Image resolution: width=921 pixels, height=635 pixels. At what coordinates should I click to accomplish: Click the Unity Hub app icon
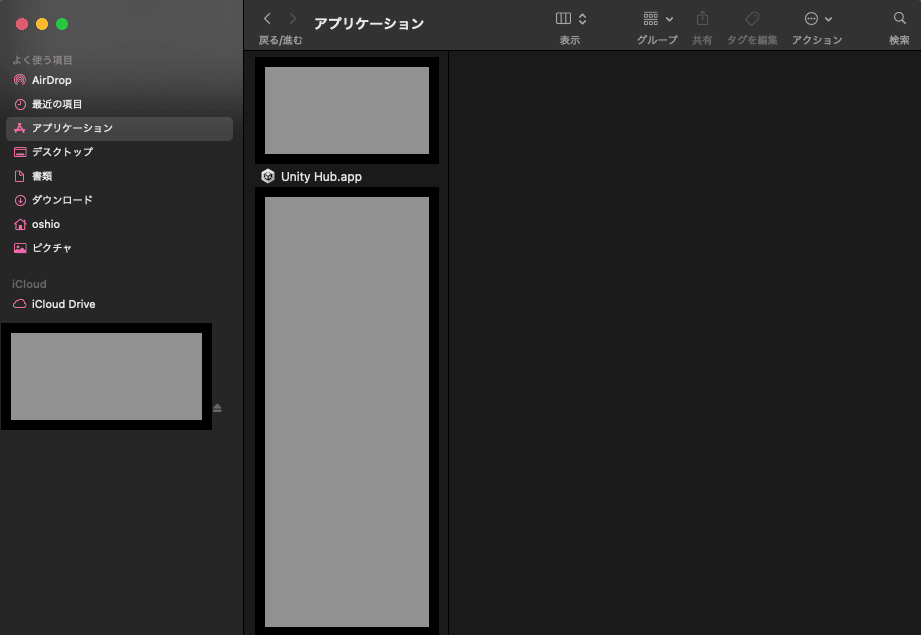(268, 176)
